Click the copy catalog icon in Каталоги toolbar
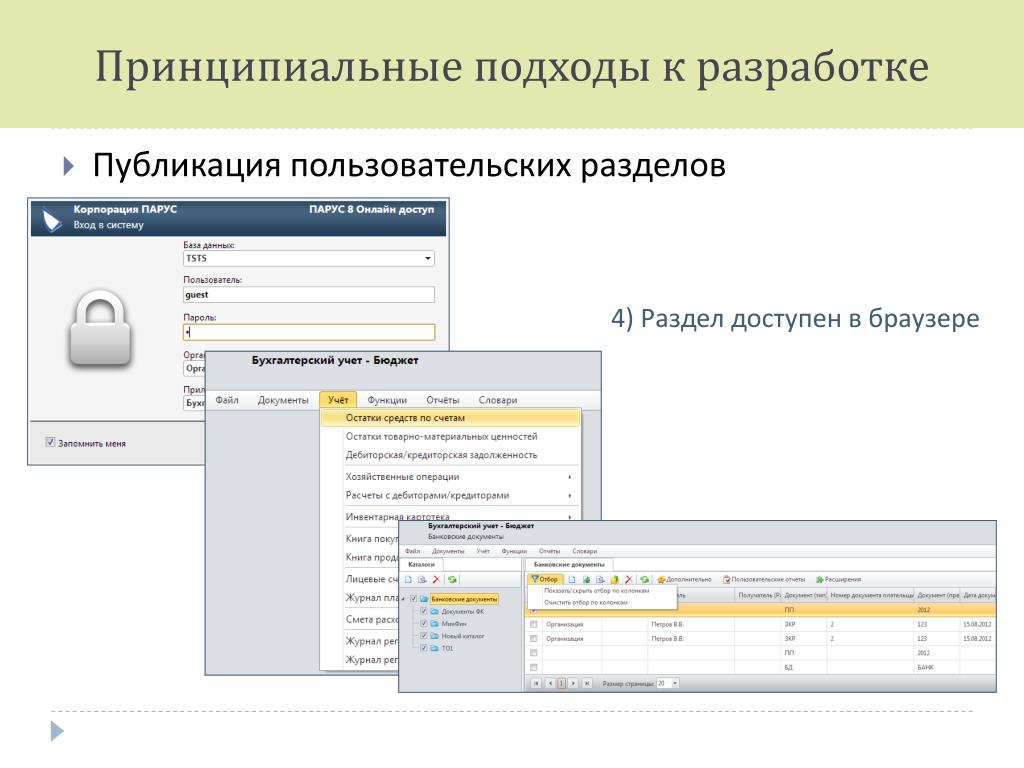This screenshot has width=1024, height=768. point(423,579)
